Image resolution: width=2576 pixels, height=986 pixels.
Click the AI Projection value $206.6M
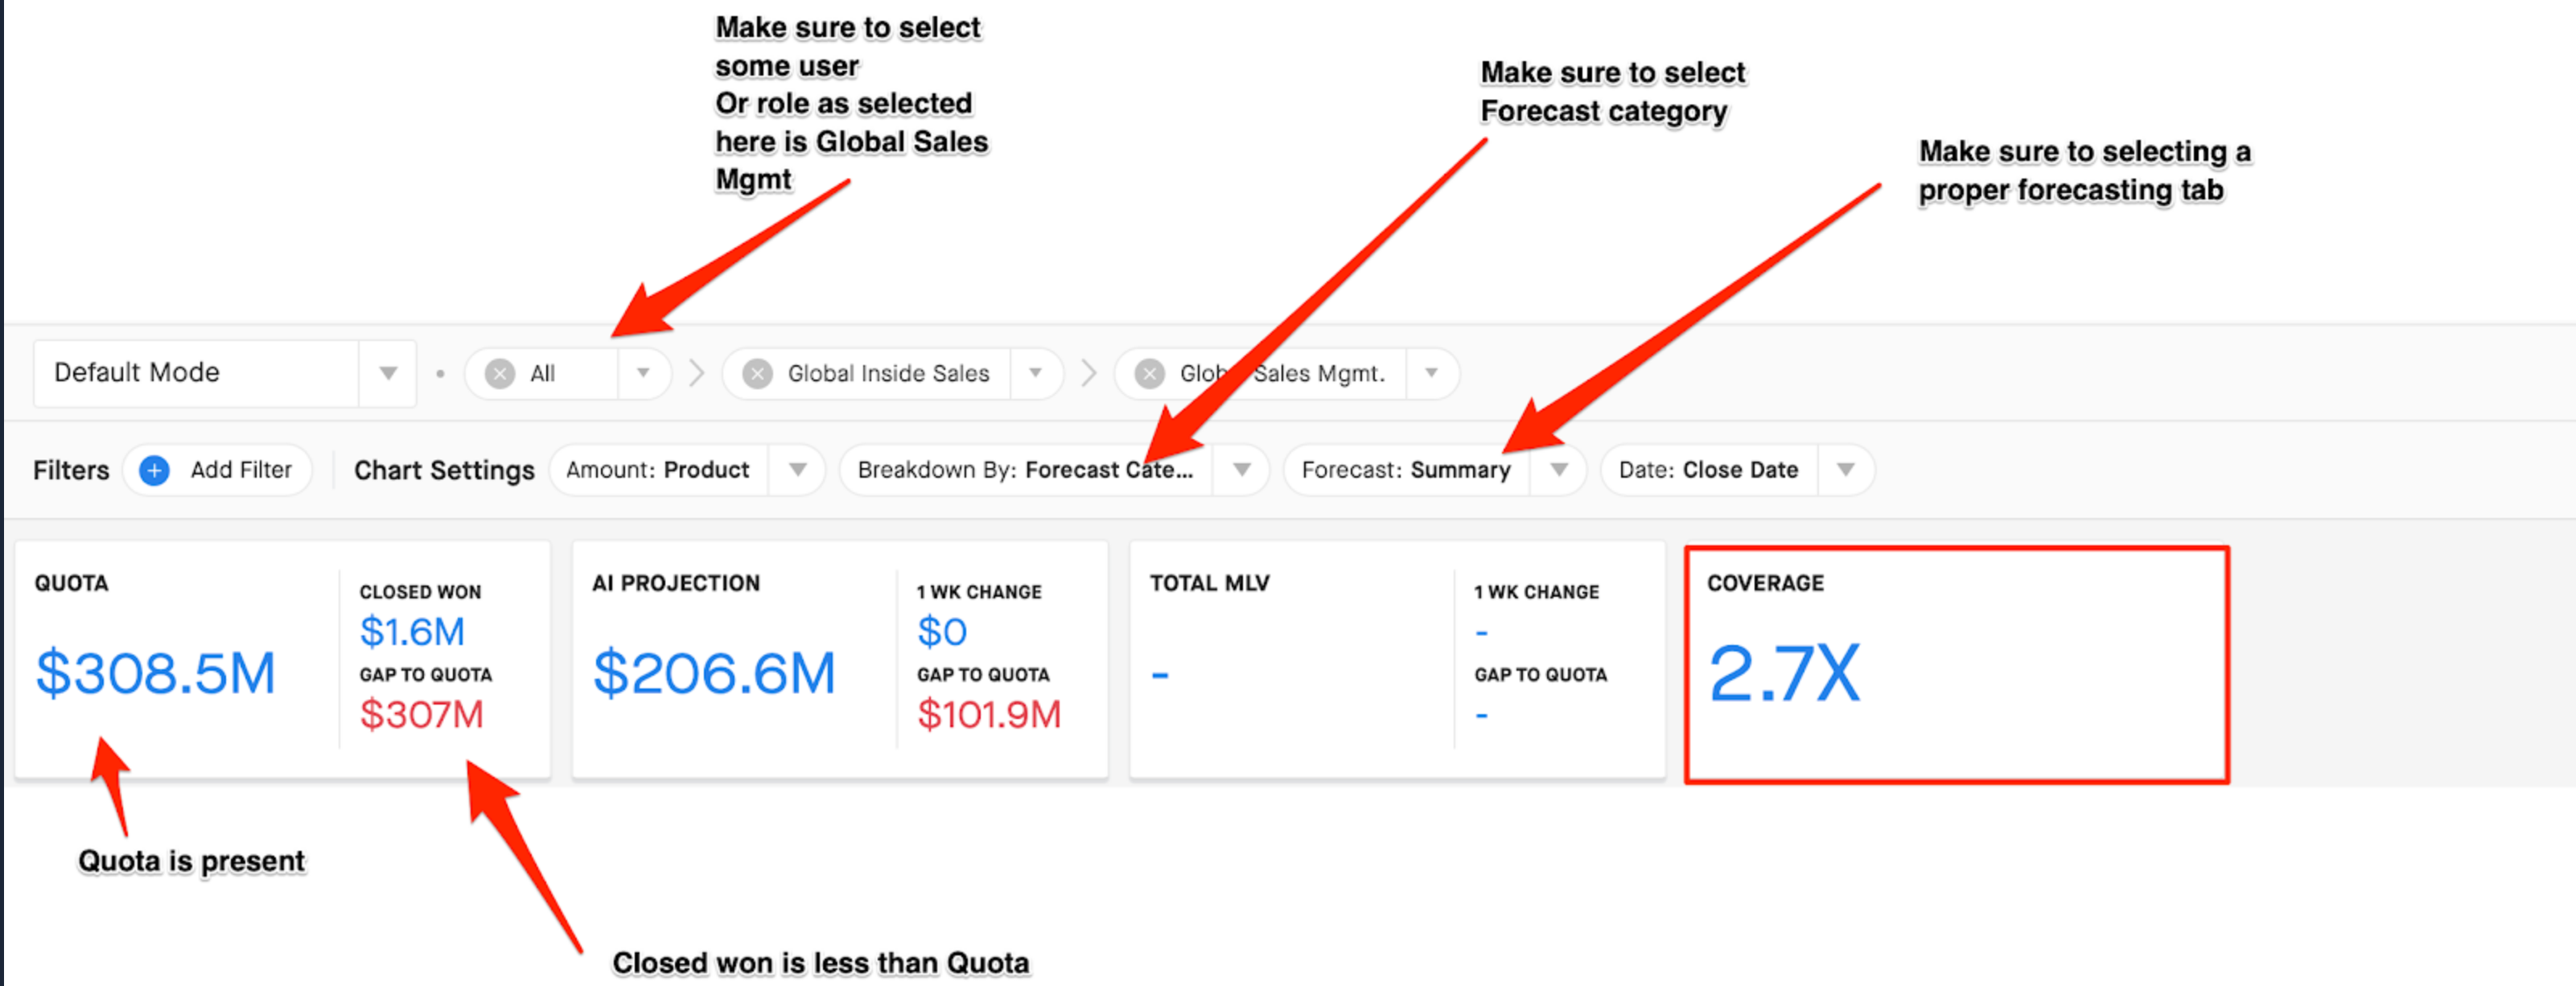(x=714, y=673)
